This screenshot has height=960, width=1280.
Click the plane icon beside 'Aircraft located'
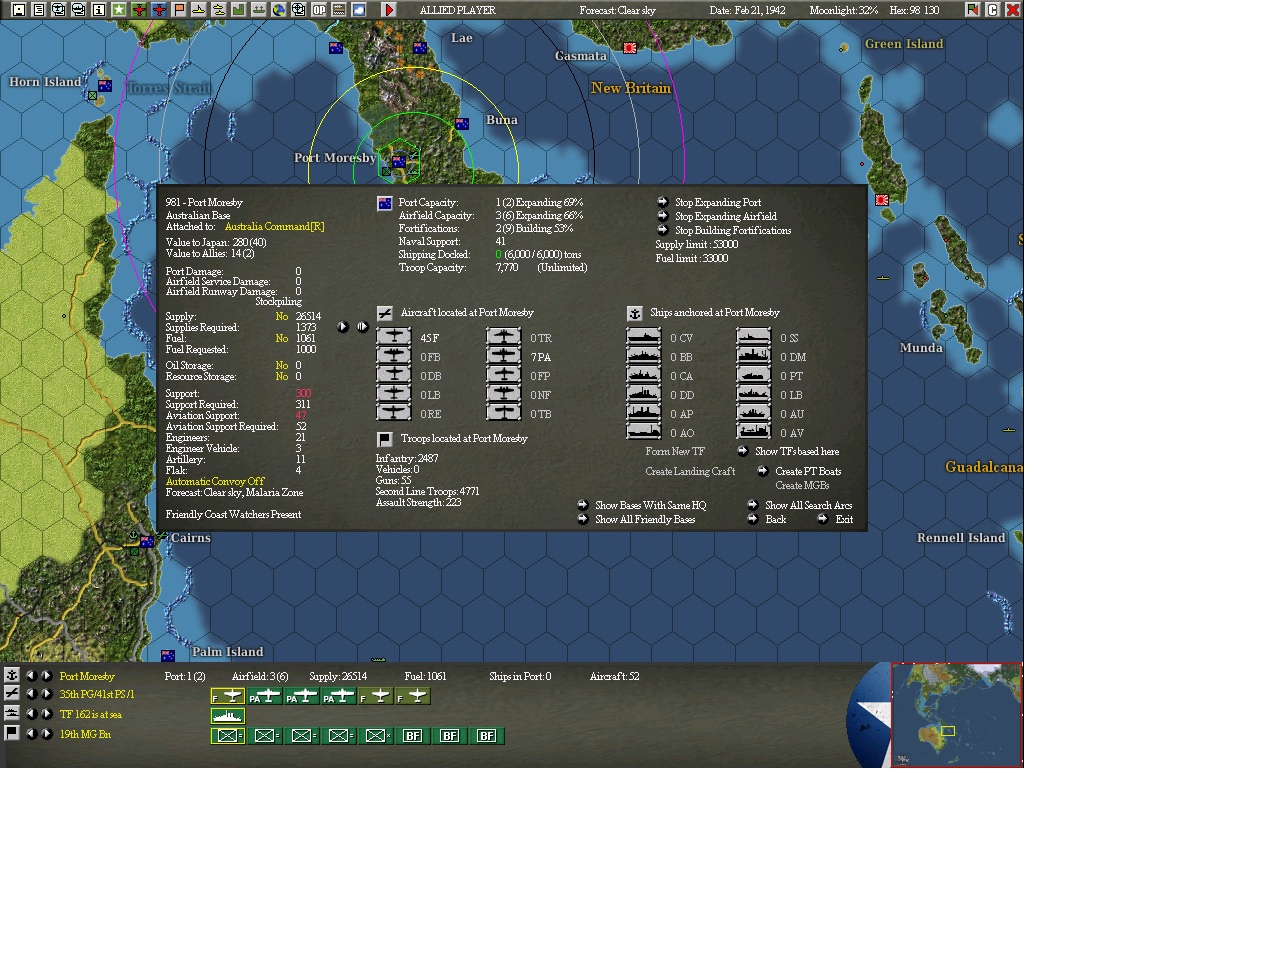[384, 313]
